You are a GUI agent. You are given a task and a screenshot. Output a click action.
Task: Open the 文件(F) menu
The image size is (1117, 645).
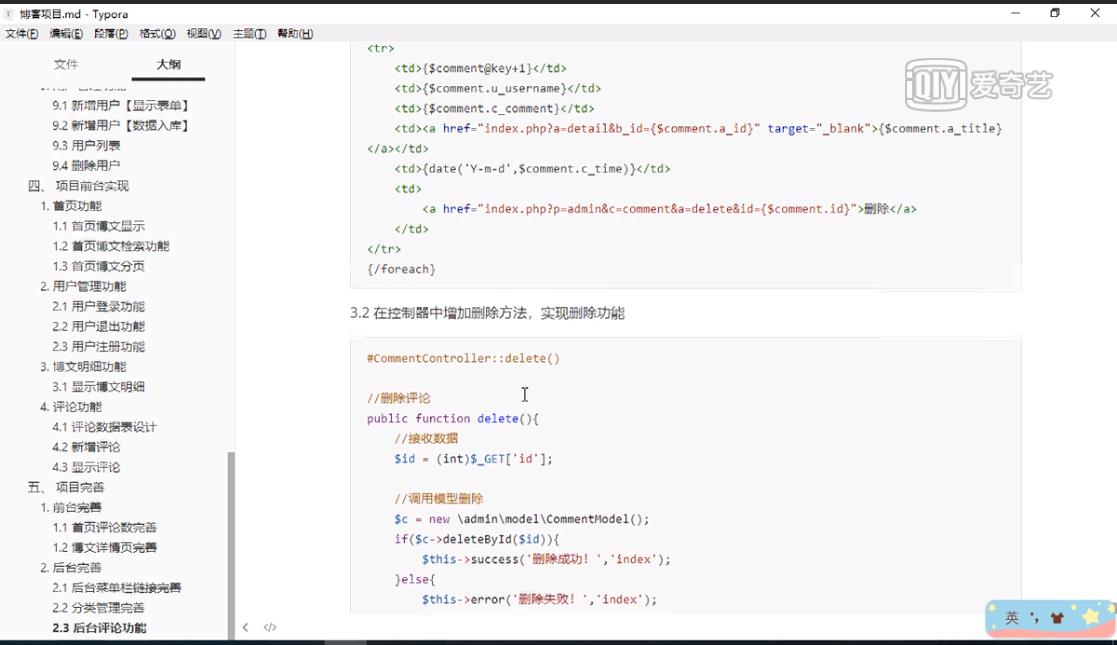(21, 33)
